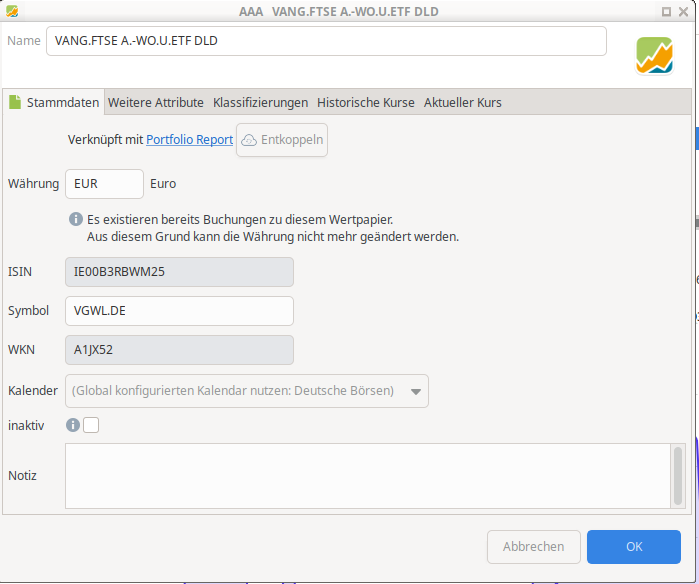
Task: Click the info icon beside currency notice
Action: [x=76, y=219]
